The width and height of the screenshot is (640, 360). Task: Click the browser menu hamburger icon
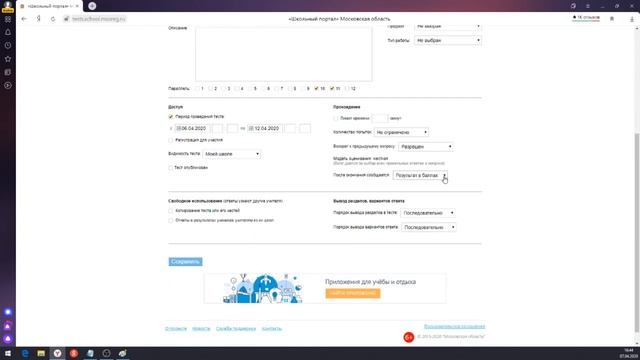click(588, 6)
